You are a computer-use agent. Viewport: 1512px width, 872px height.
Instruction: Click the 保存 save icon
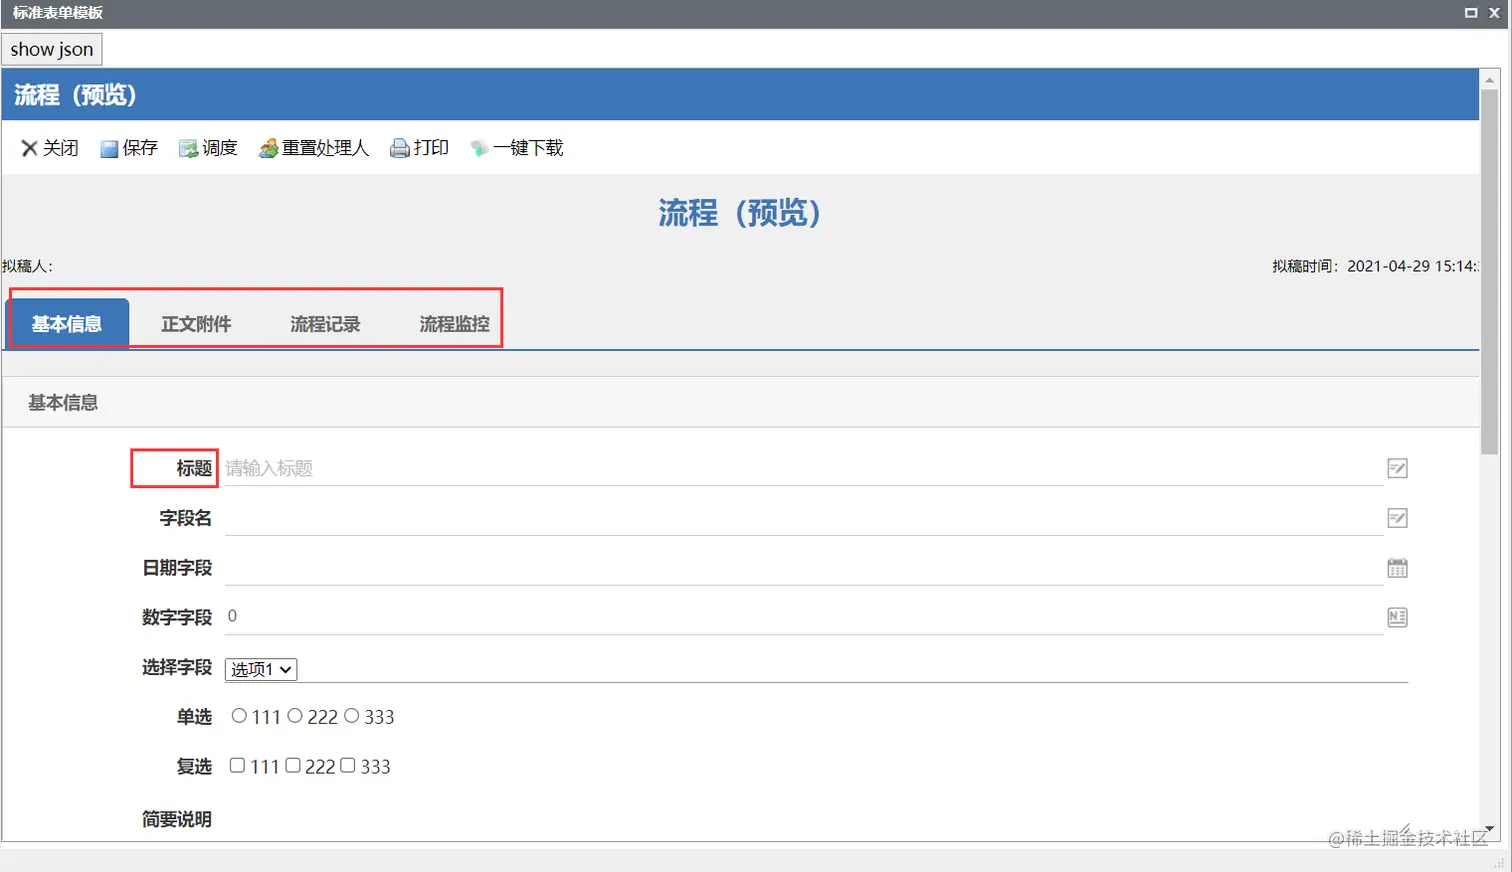point(109,149)
